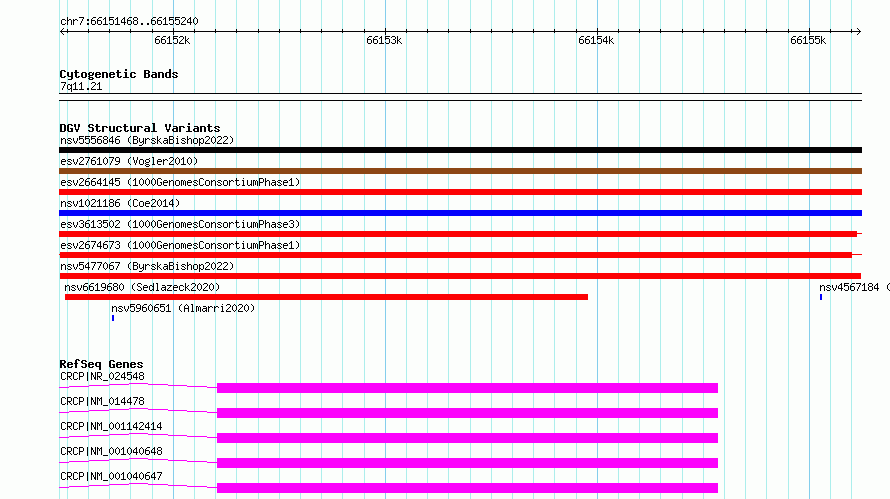890x499 pixels.
Task: Click the magenta CRCP NM_001040647 exon bar
Action: pos(467,488)
